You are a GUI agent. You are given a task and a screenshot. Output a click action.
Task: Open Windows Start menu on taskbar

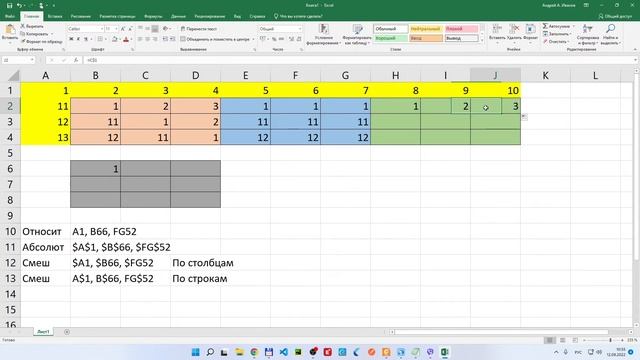(196, 352)
